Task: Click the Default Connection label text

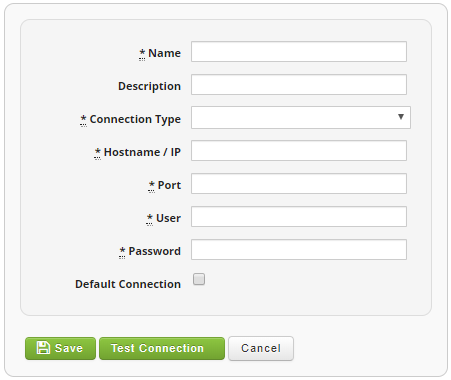Action: click(128, 284)
